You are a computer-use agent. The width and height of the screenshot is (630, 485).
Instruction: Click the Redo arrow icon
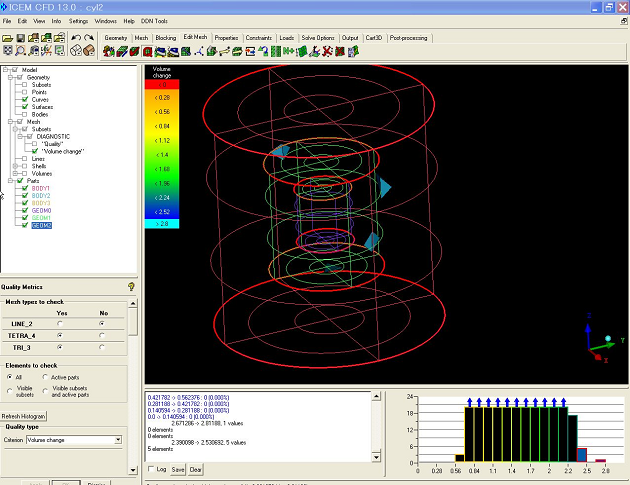pos(89,37)
